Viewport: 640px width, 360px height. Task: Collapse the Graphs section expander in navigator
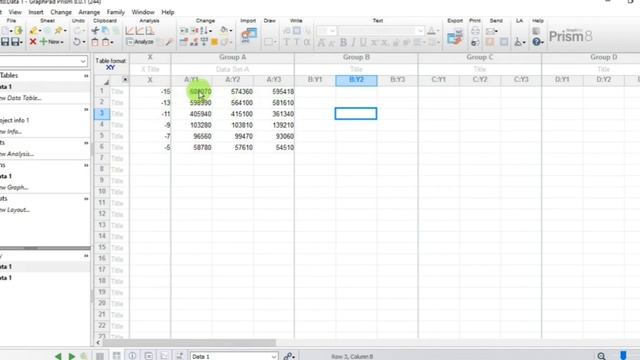86,165
